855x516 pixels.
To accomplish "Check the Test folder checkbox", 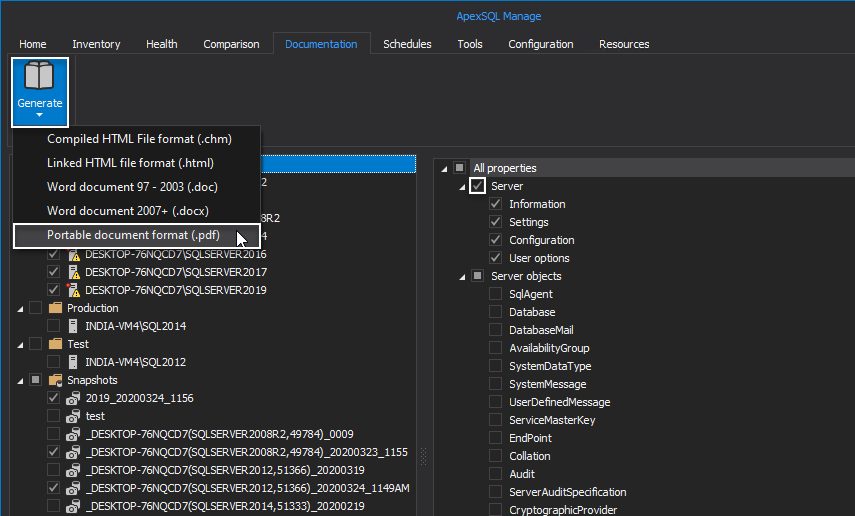I will click(x=35, y=344).
